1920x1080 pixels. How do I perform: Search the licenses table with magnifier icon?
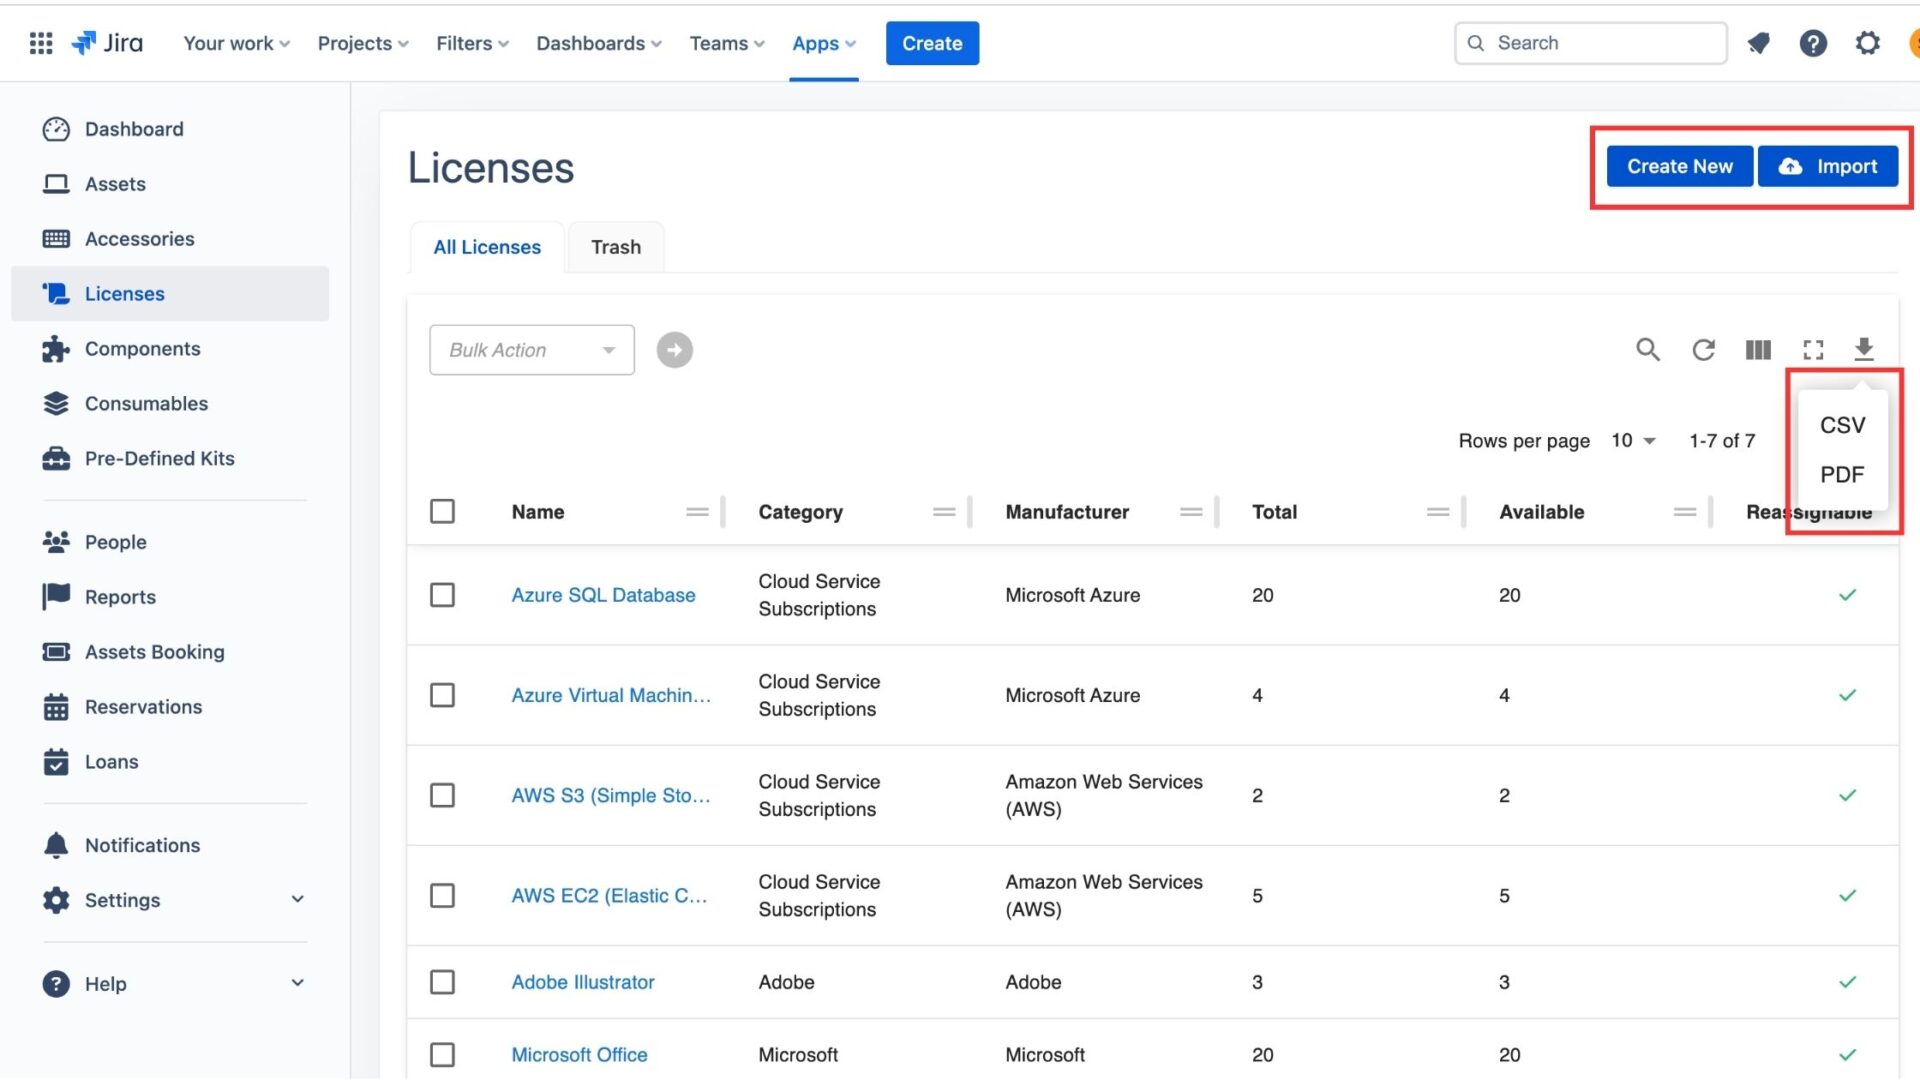[x=1648, y=349]
